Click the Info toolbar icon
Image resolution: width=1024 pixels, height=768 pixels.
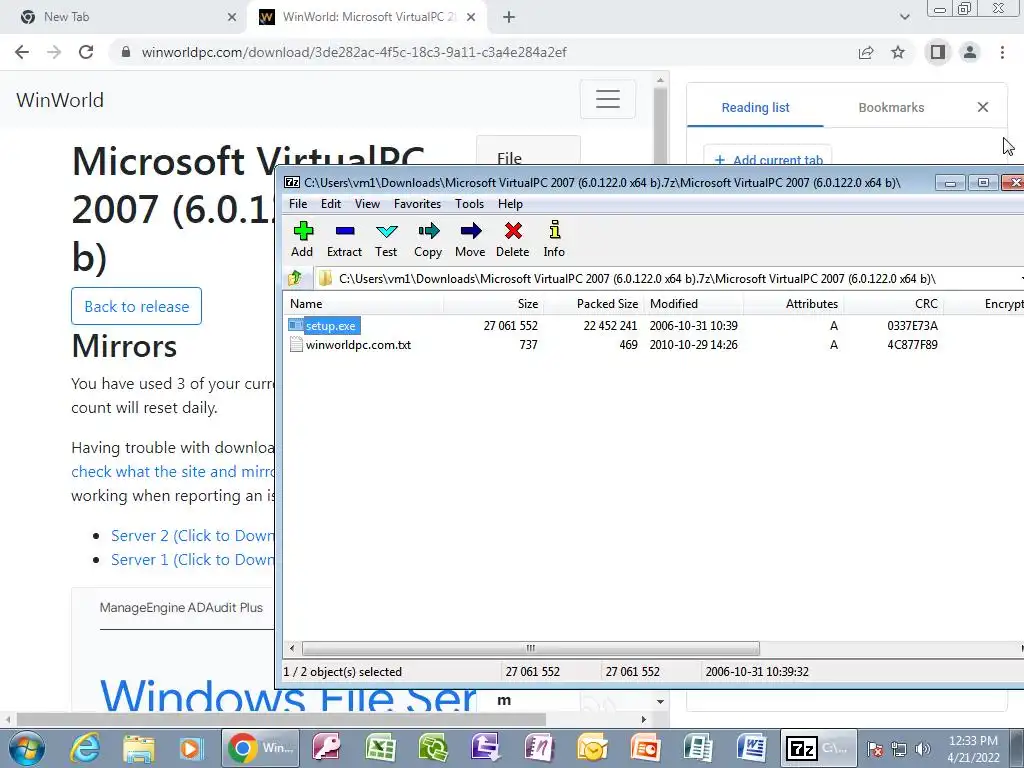click(x=554, y=240)
